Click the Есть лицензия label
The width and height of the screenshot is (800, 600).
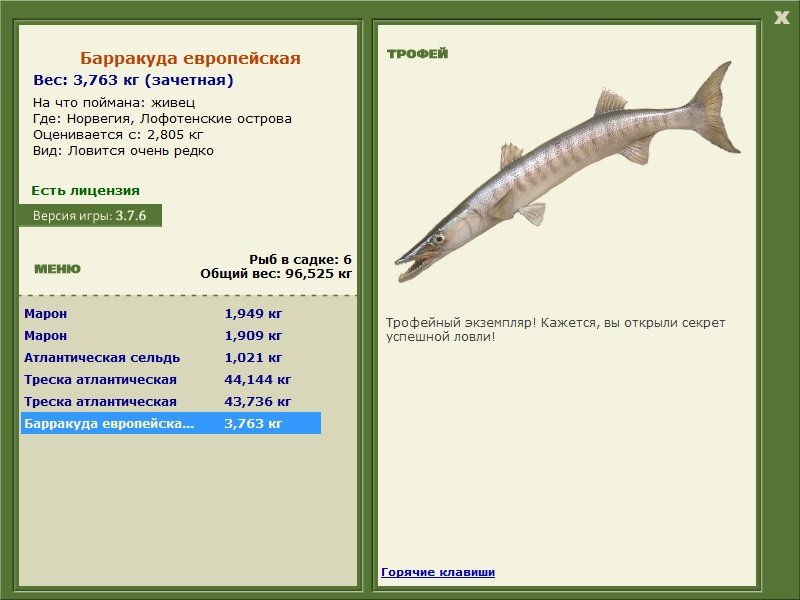pos(85,190)
